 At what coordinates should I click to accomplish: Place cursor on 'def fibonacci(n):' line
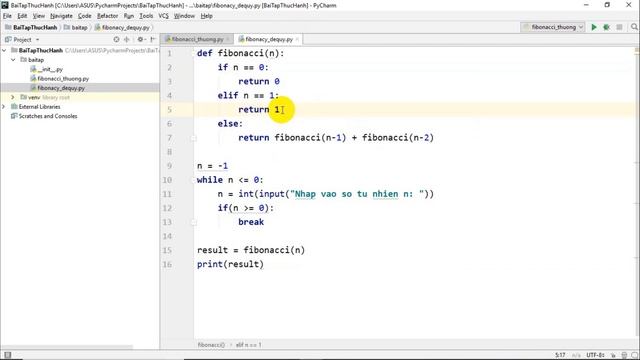coord(240,53)
